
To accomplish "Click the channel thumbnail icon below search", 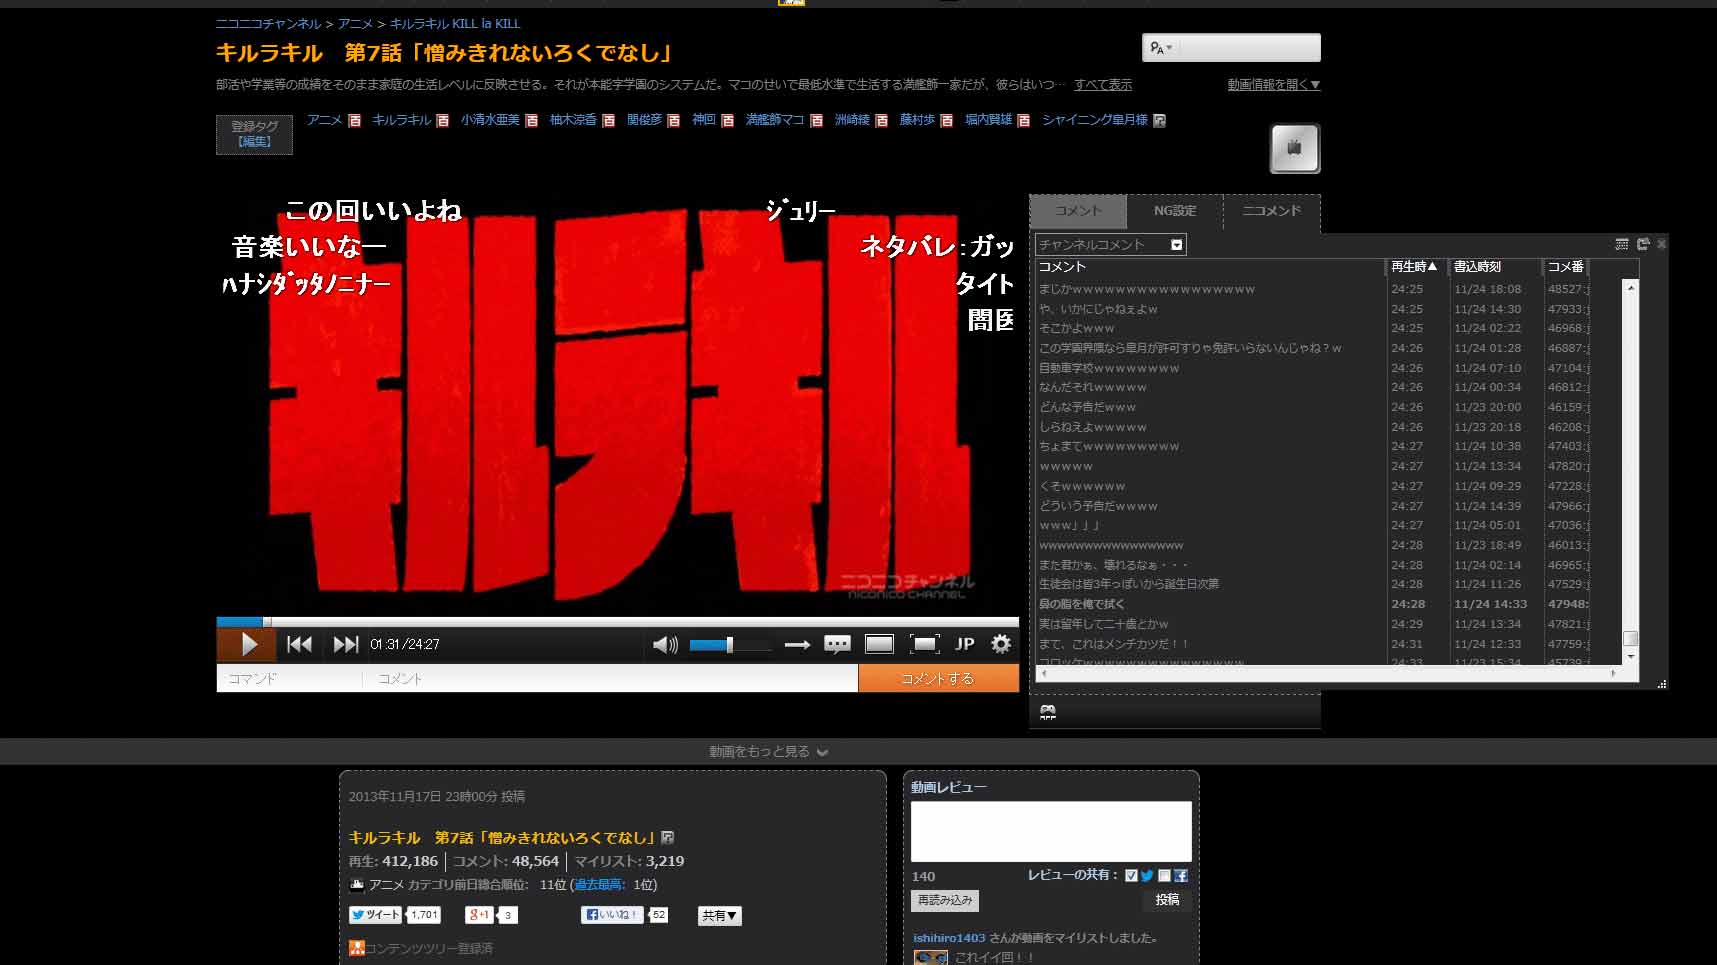I will (x=1295, y=148).
